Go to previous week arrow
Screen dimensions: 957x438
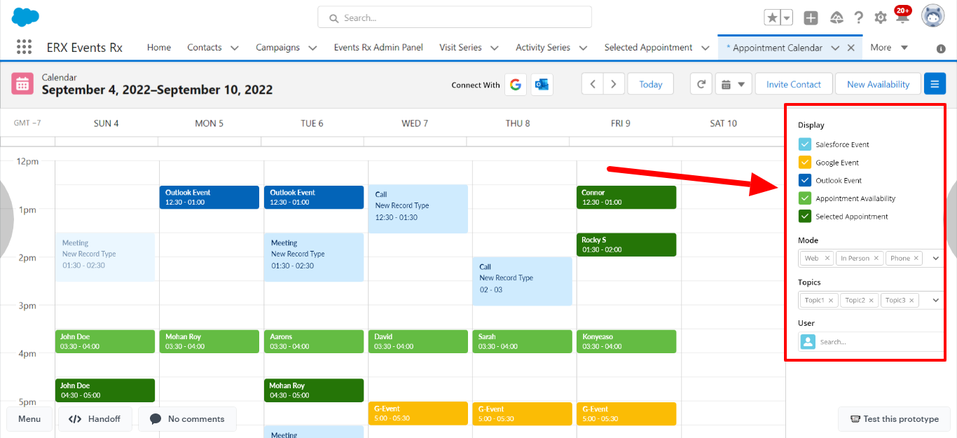pos(593,85)
